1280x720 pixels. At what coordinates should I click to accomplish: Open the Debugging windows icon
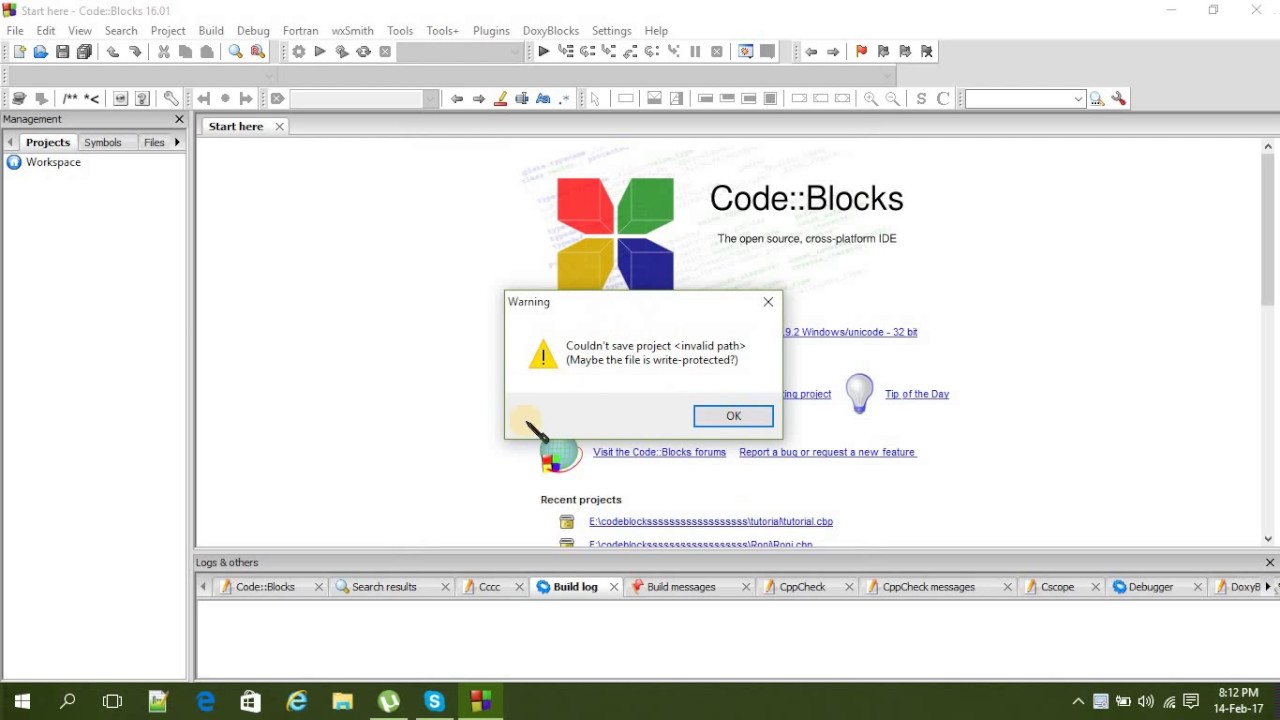[745, 52]
